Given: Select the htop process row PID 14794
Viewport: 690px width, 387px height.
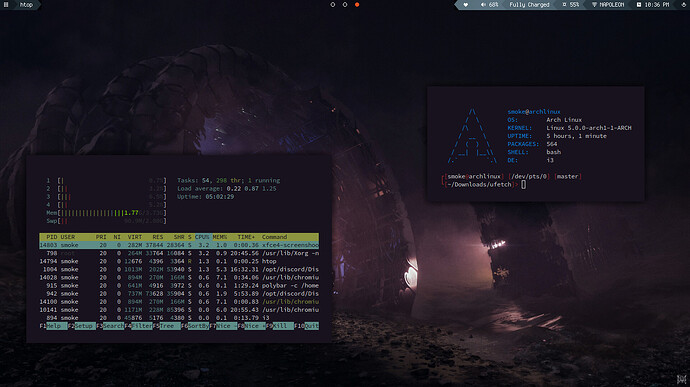Looking at the screenshot, I should (179, 261).
